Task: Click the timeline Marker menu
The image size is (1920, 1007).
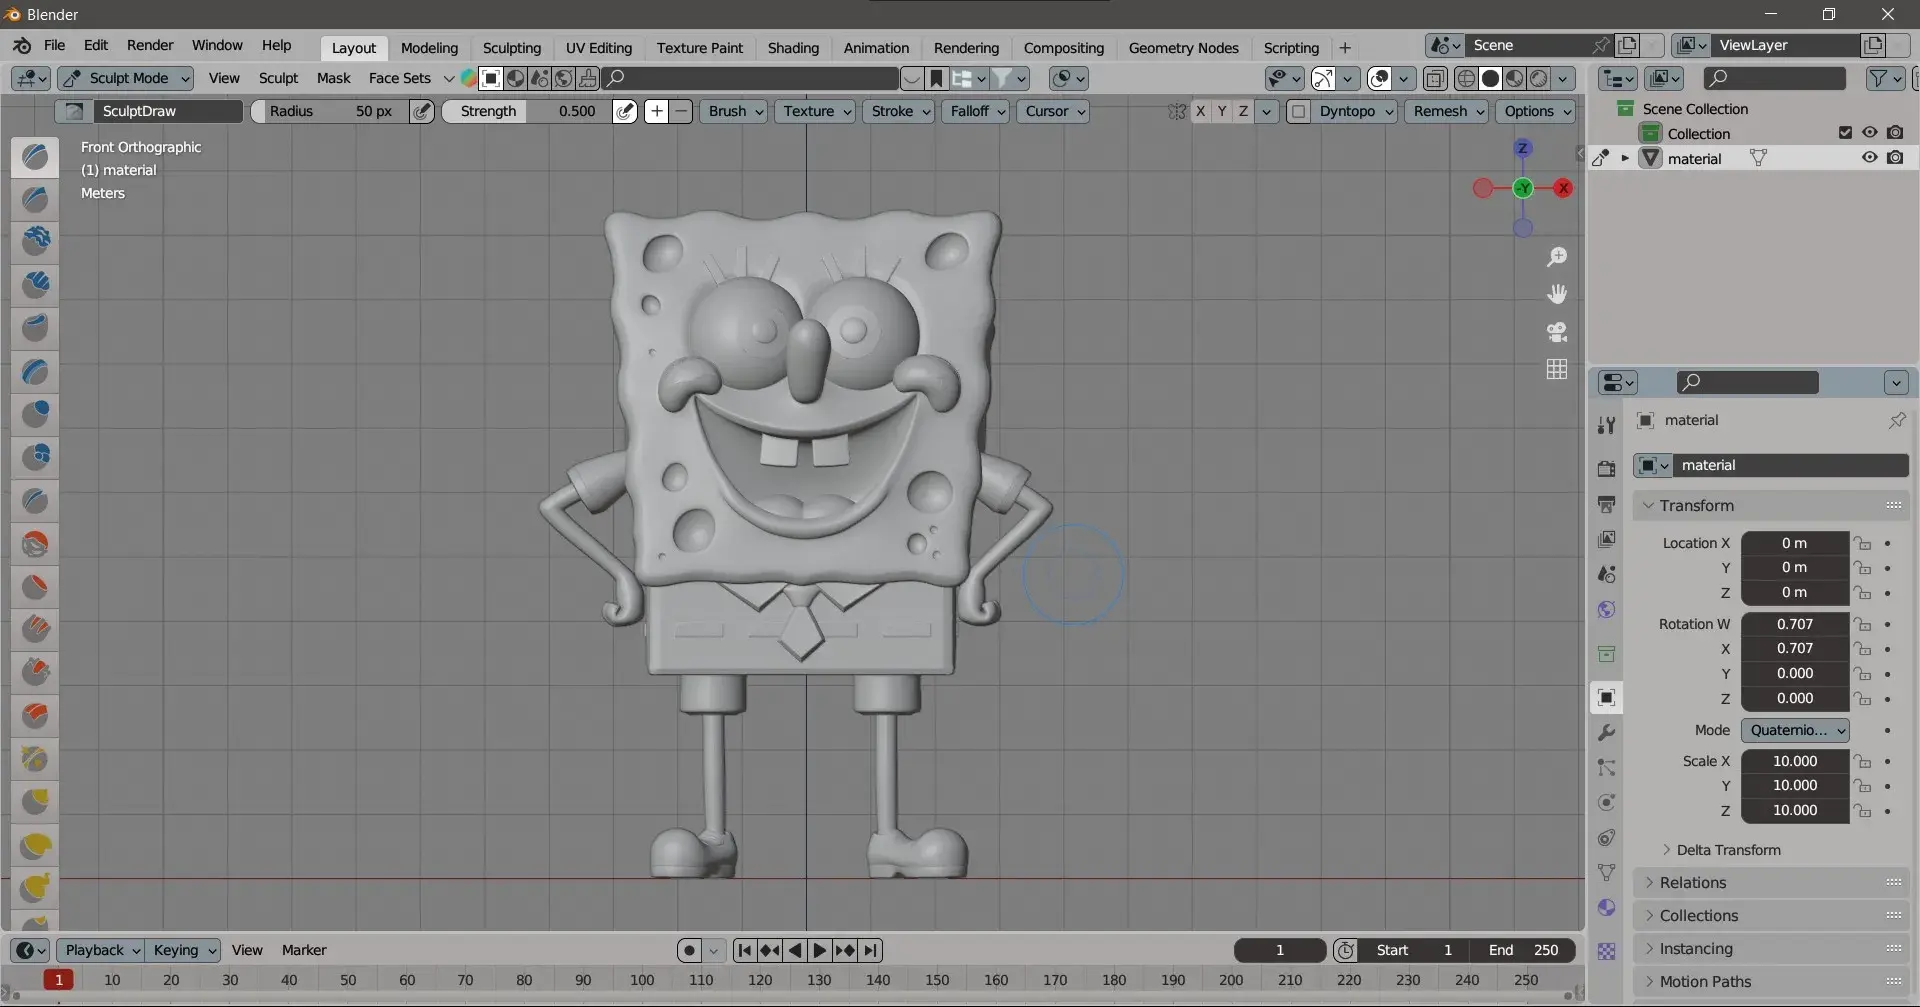Action: pos(304,950)
